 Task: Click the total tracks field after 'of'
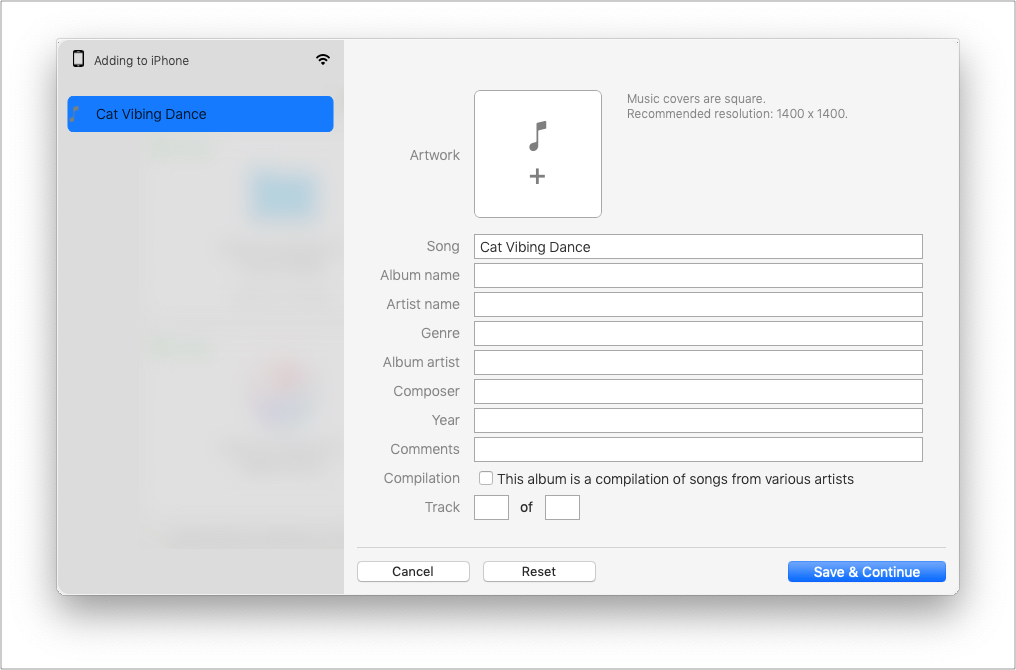point(562,507)
